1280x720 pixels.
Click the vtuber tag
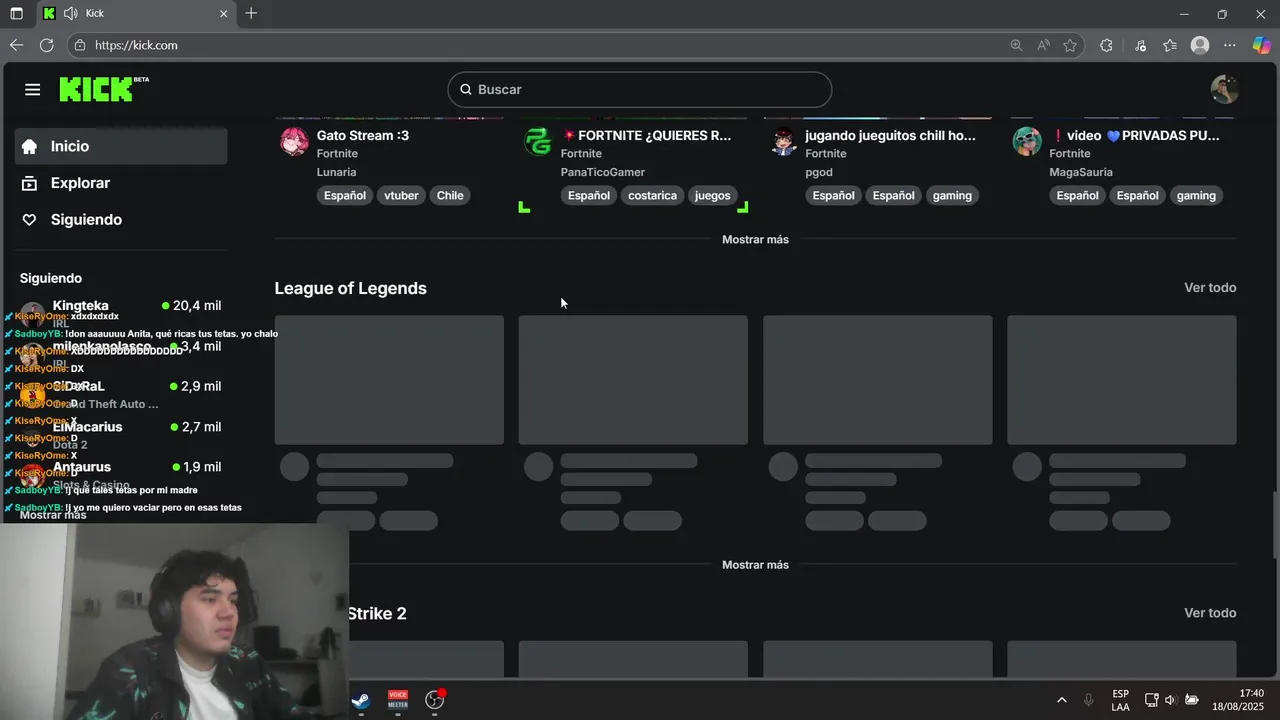[x=401, y=196]
